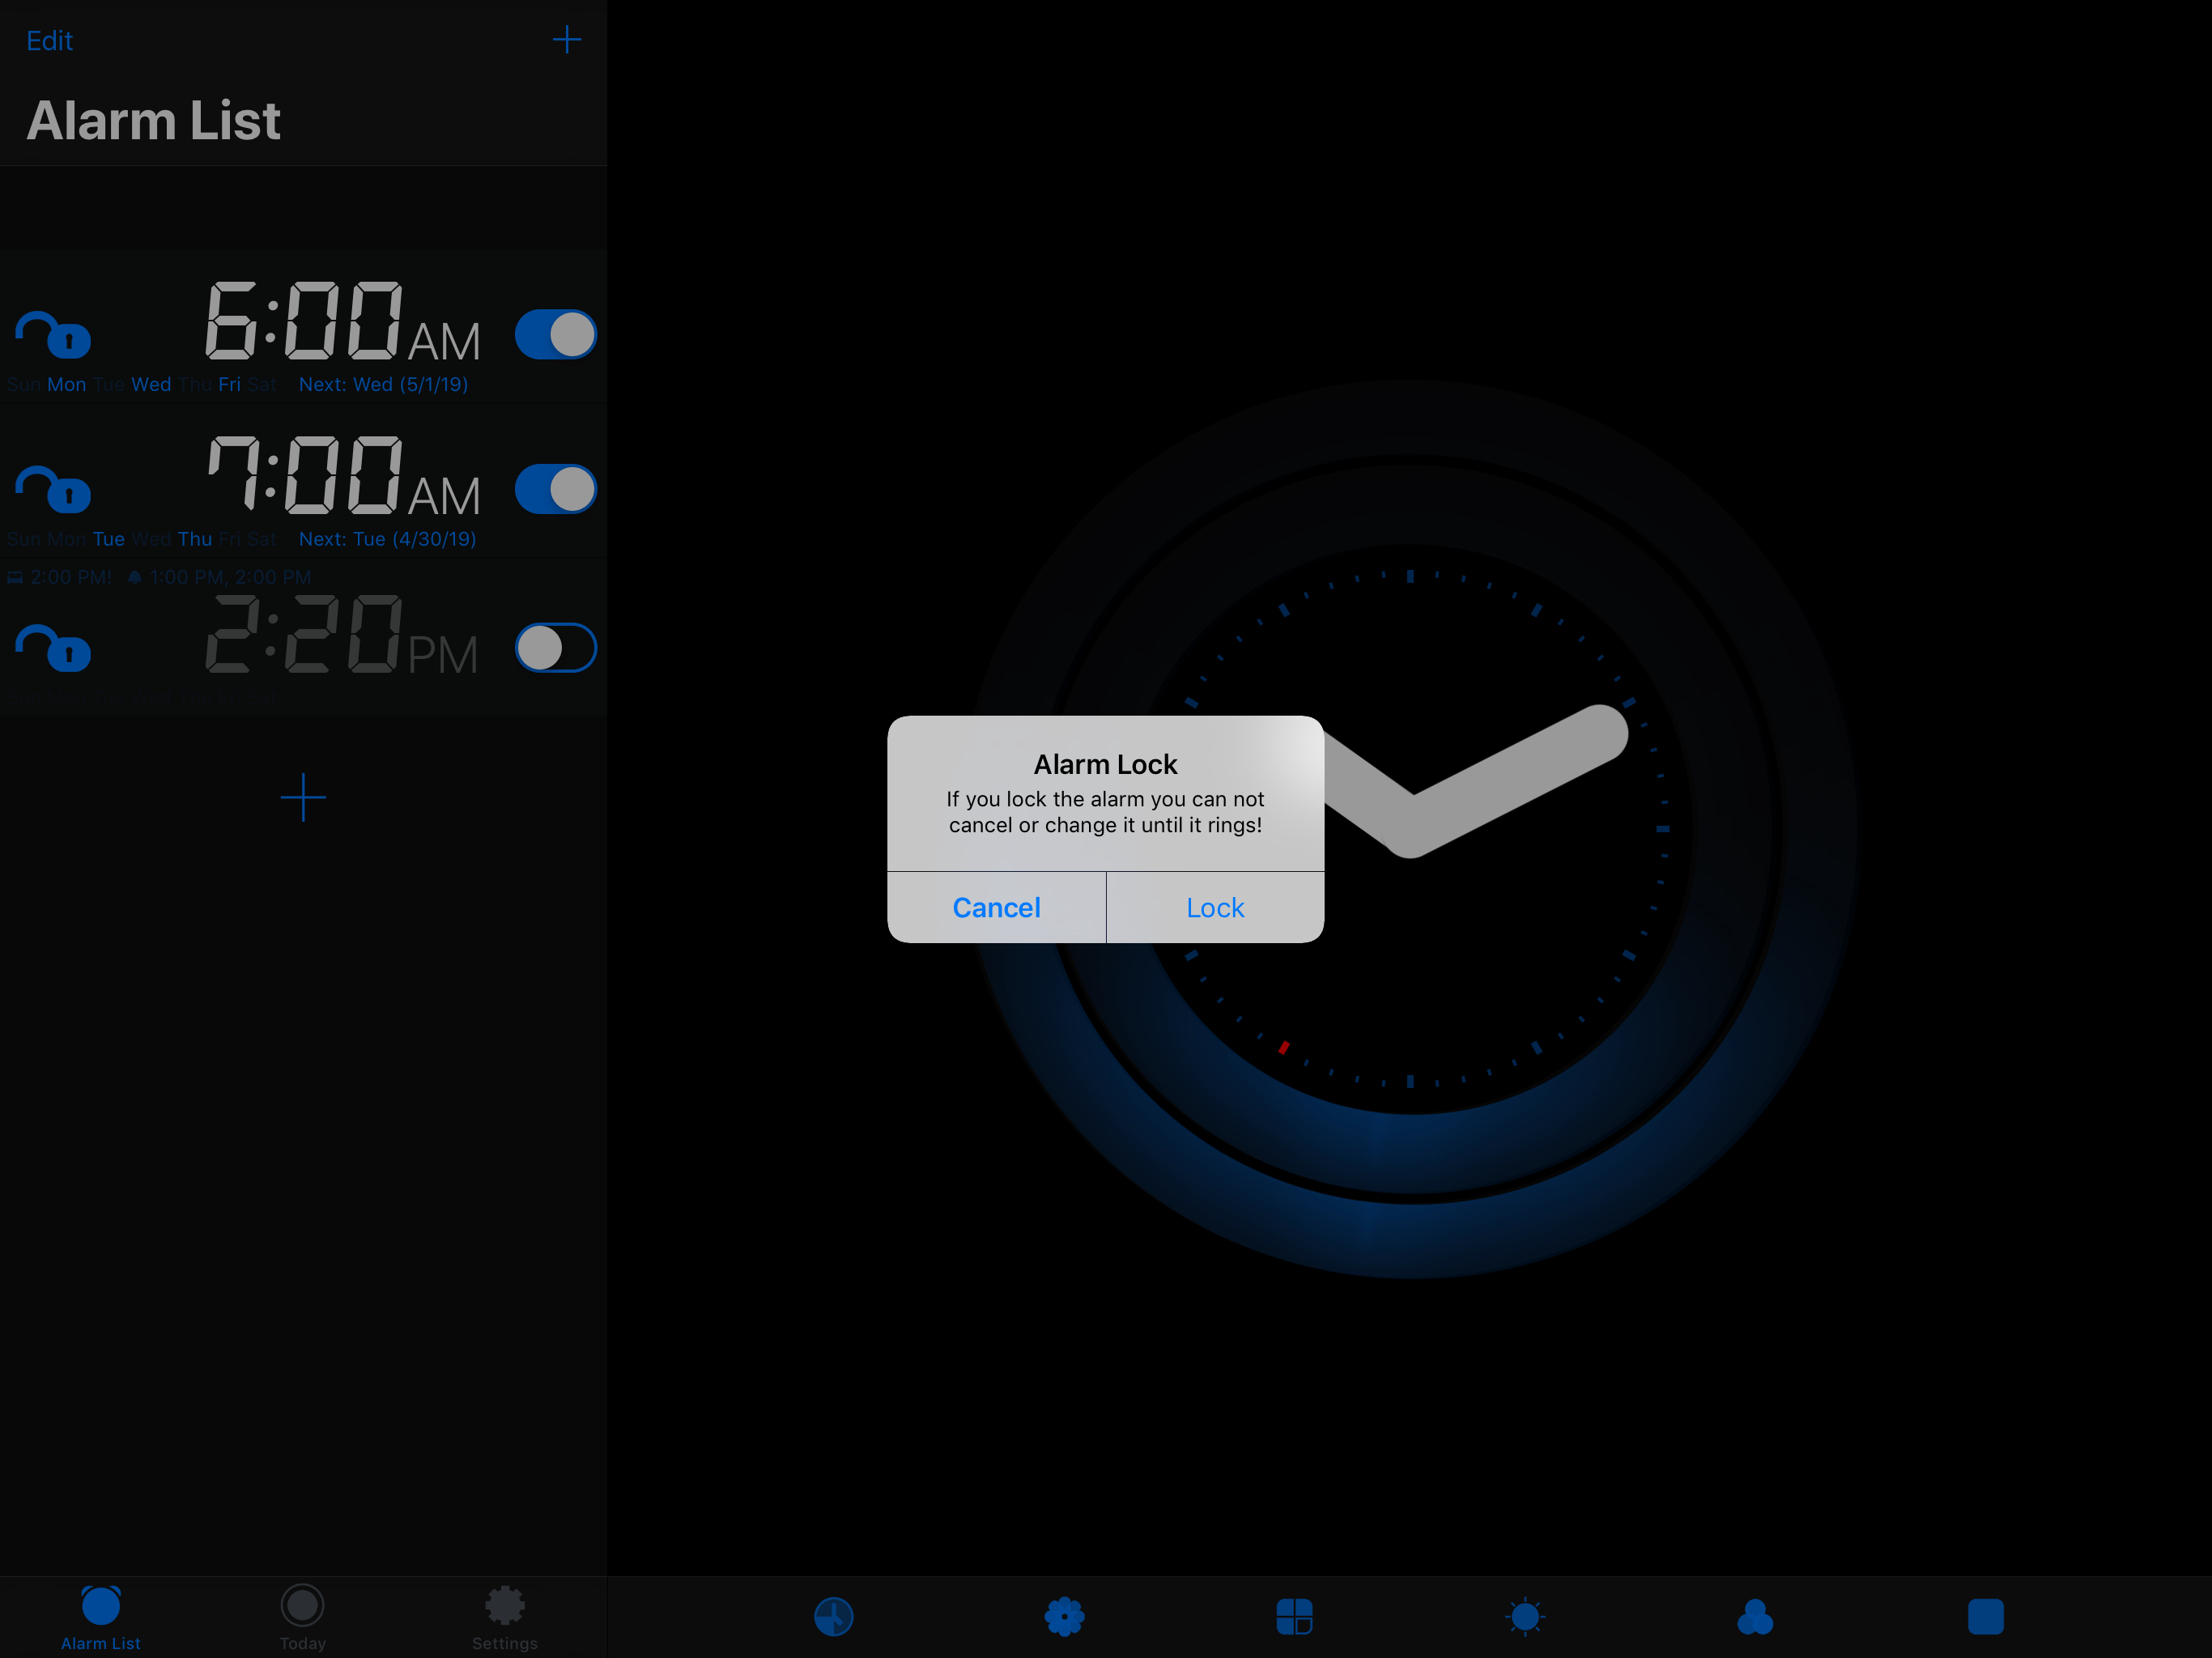Switch to the Today tab
The height and width of the screenshot is (1658, 2212).
(302, 1616)
